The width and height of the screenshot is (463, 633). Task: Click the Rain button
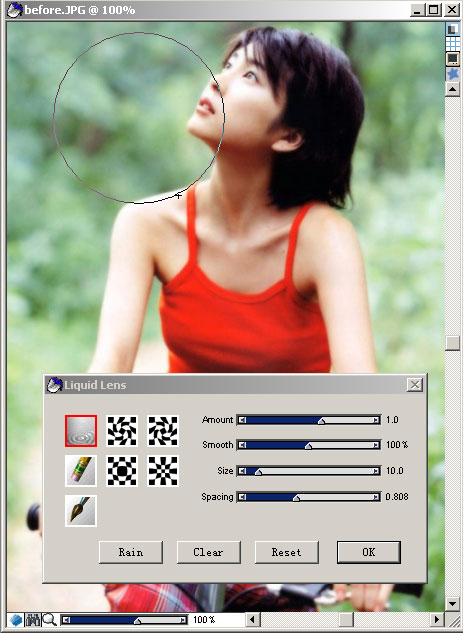pos(131,552)
